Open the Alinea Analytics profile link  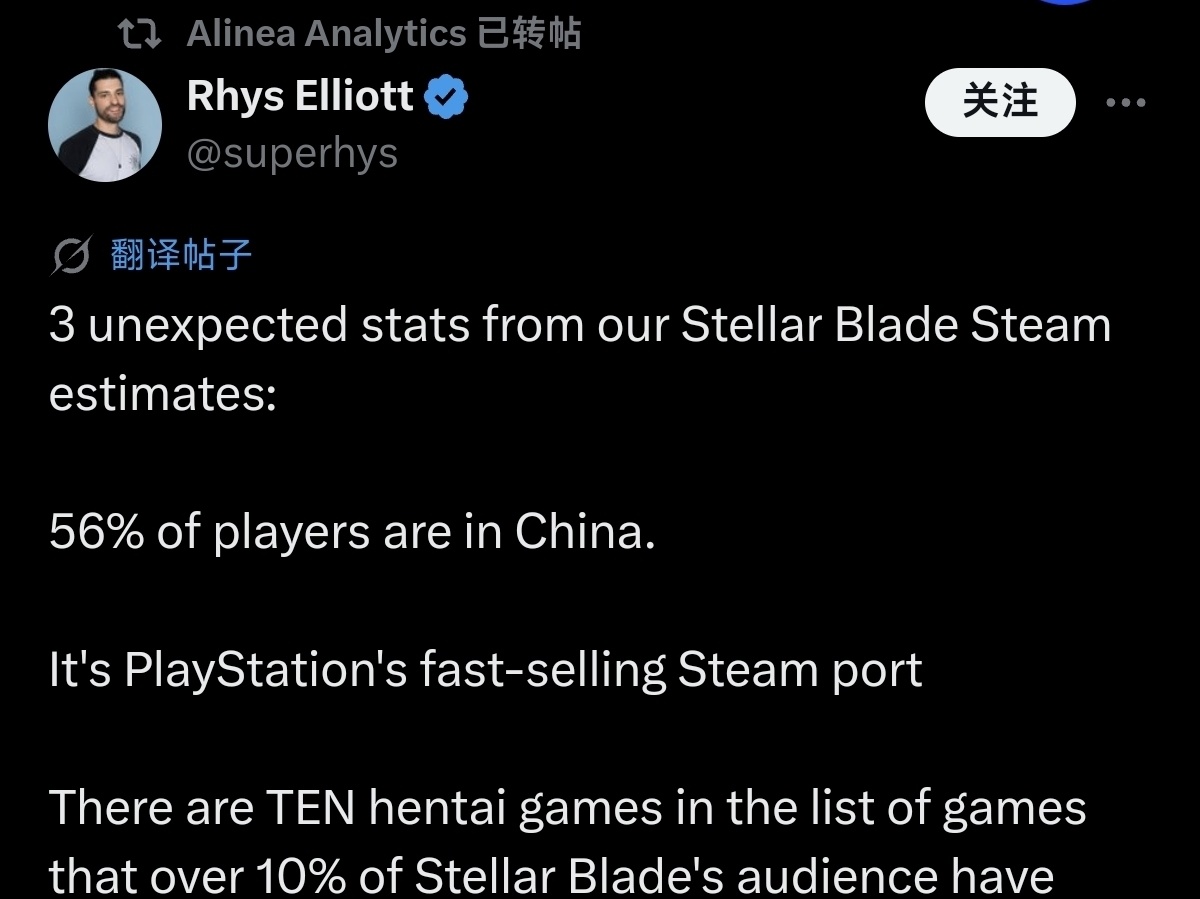click(326, 35)
